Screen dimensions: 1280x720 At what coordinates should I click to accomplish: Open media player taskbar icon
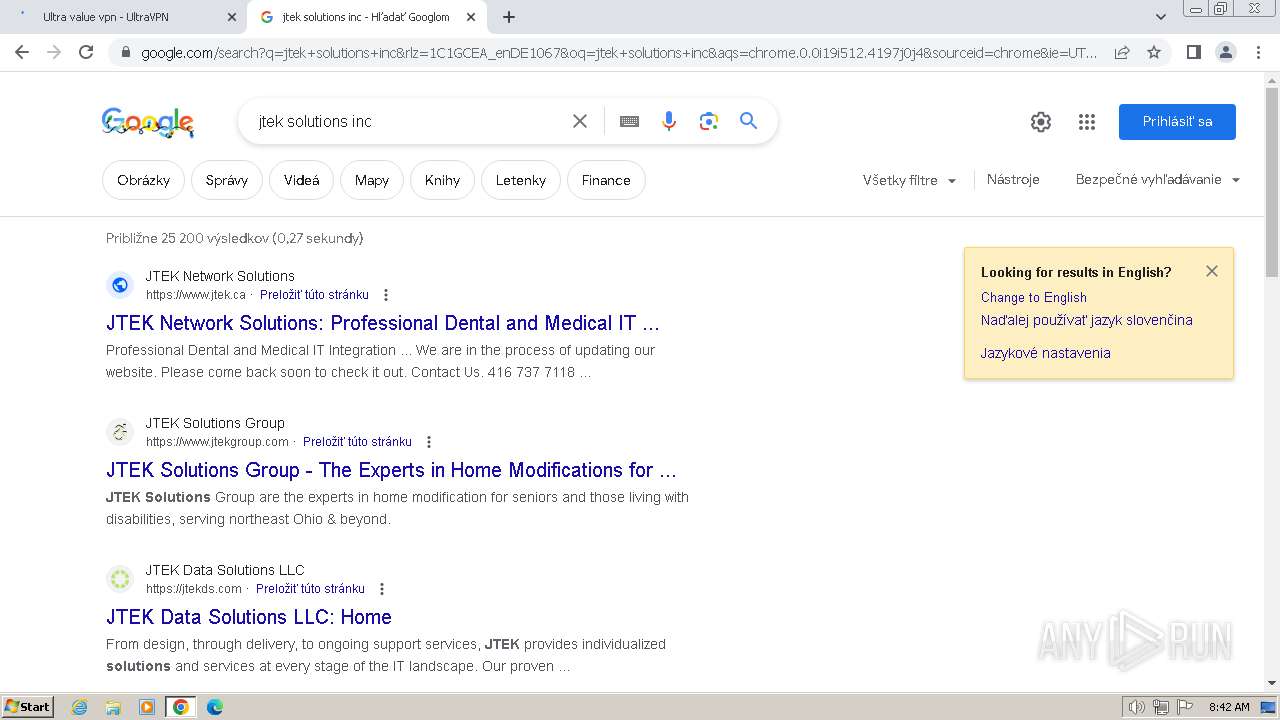[x=147, y=707]
